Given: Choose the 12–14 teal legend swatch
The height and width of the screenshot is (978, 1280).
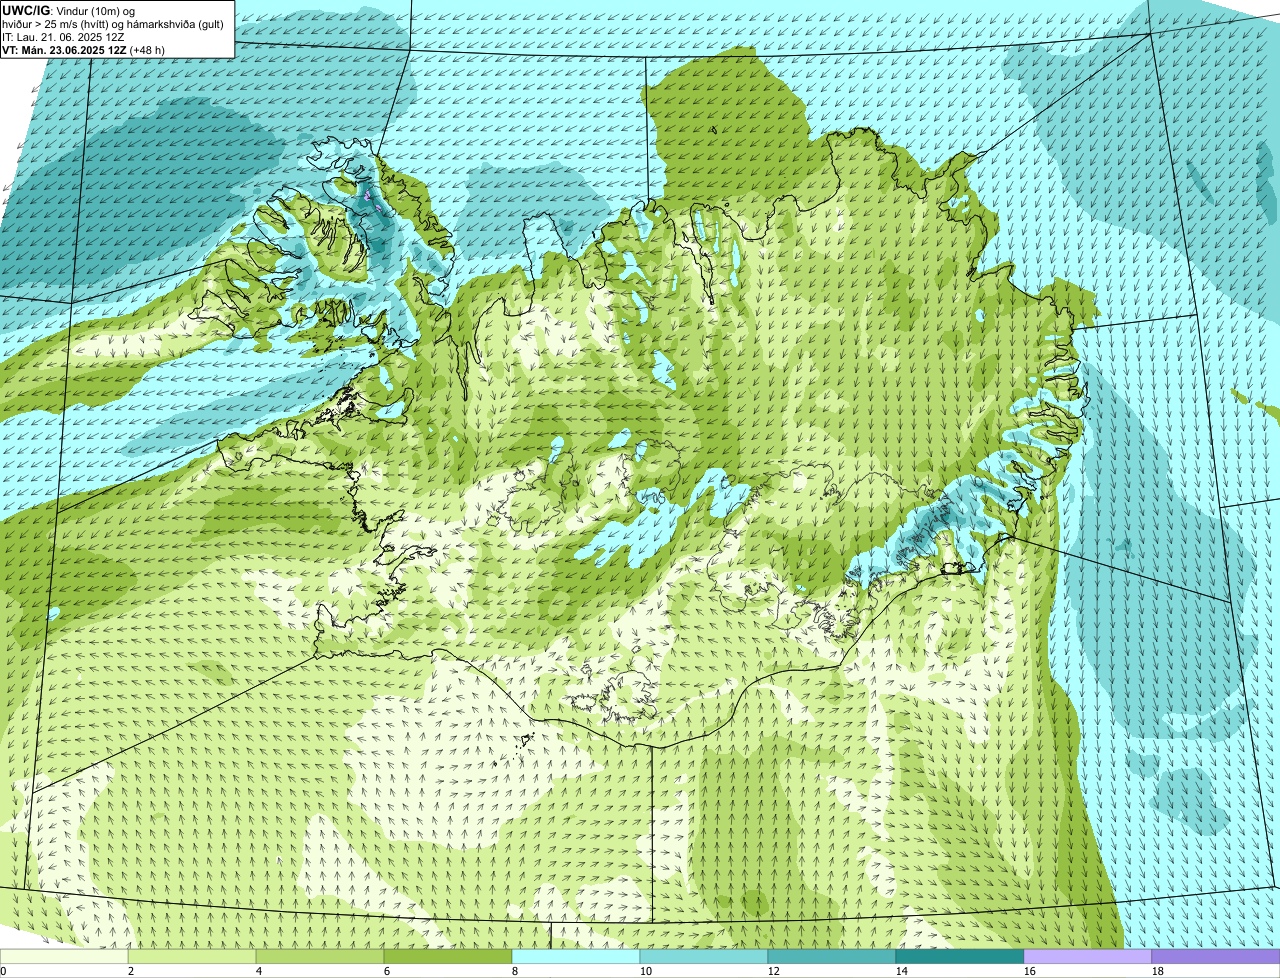Looking at the screenshot, I should [x=832, y=956].
